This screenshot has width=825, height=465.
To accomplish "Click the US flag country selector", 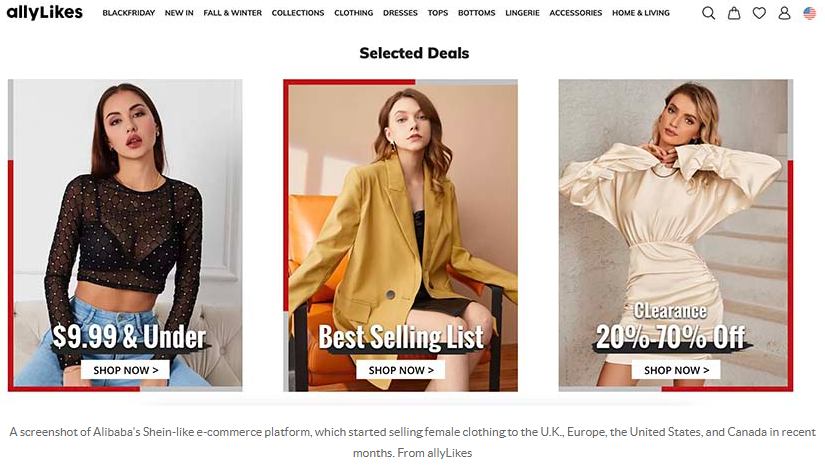I will point(809,13).
